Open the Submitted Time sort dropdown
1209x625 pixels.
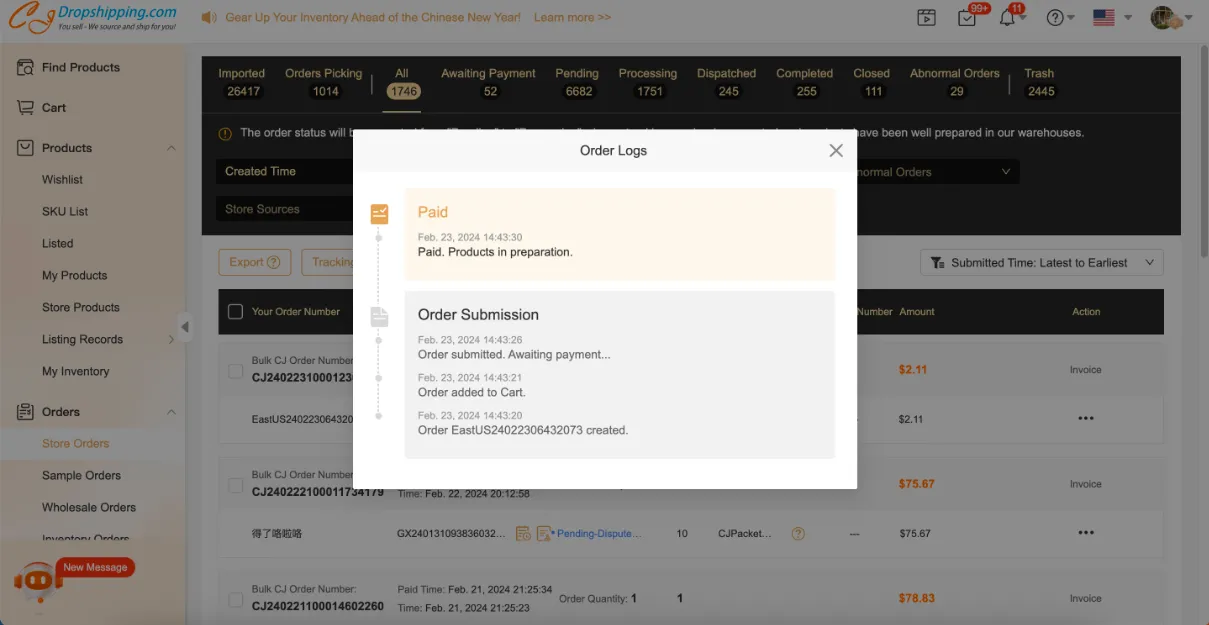tap(1041, 263)
